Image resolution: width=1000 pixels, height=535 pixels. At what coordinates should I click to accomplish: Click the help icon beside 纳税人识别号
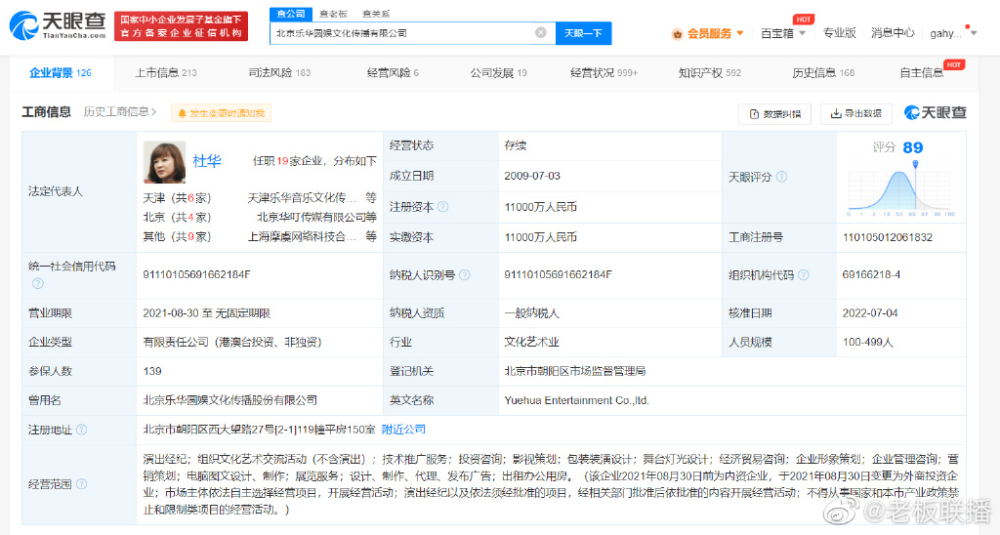point(466,275)
